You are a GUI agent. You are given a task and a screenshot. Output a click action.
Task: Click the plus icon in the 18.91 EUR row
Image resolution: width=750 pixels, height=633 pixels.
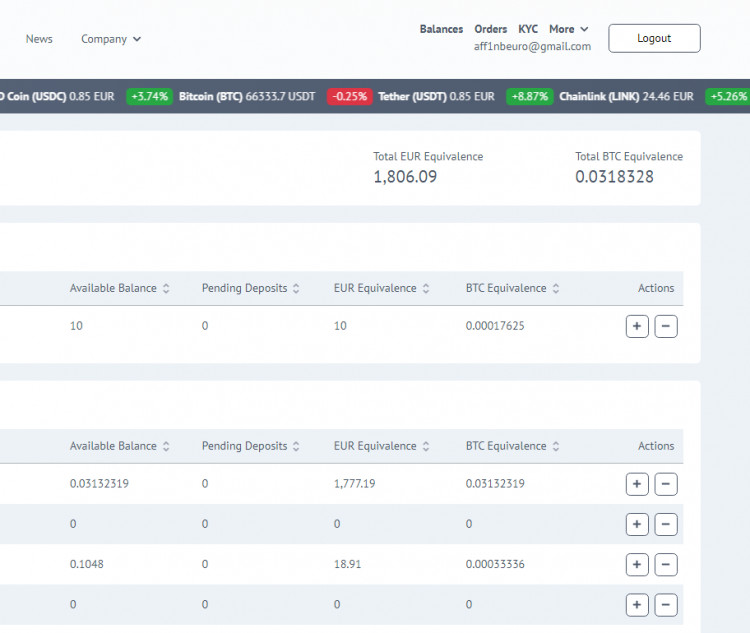click(x=637, y=564)
